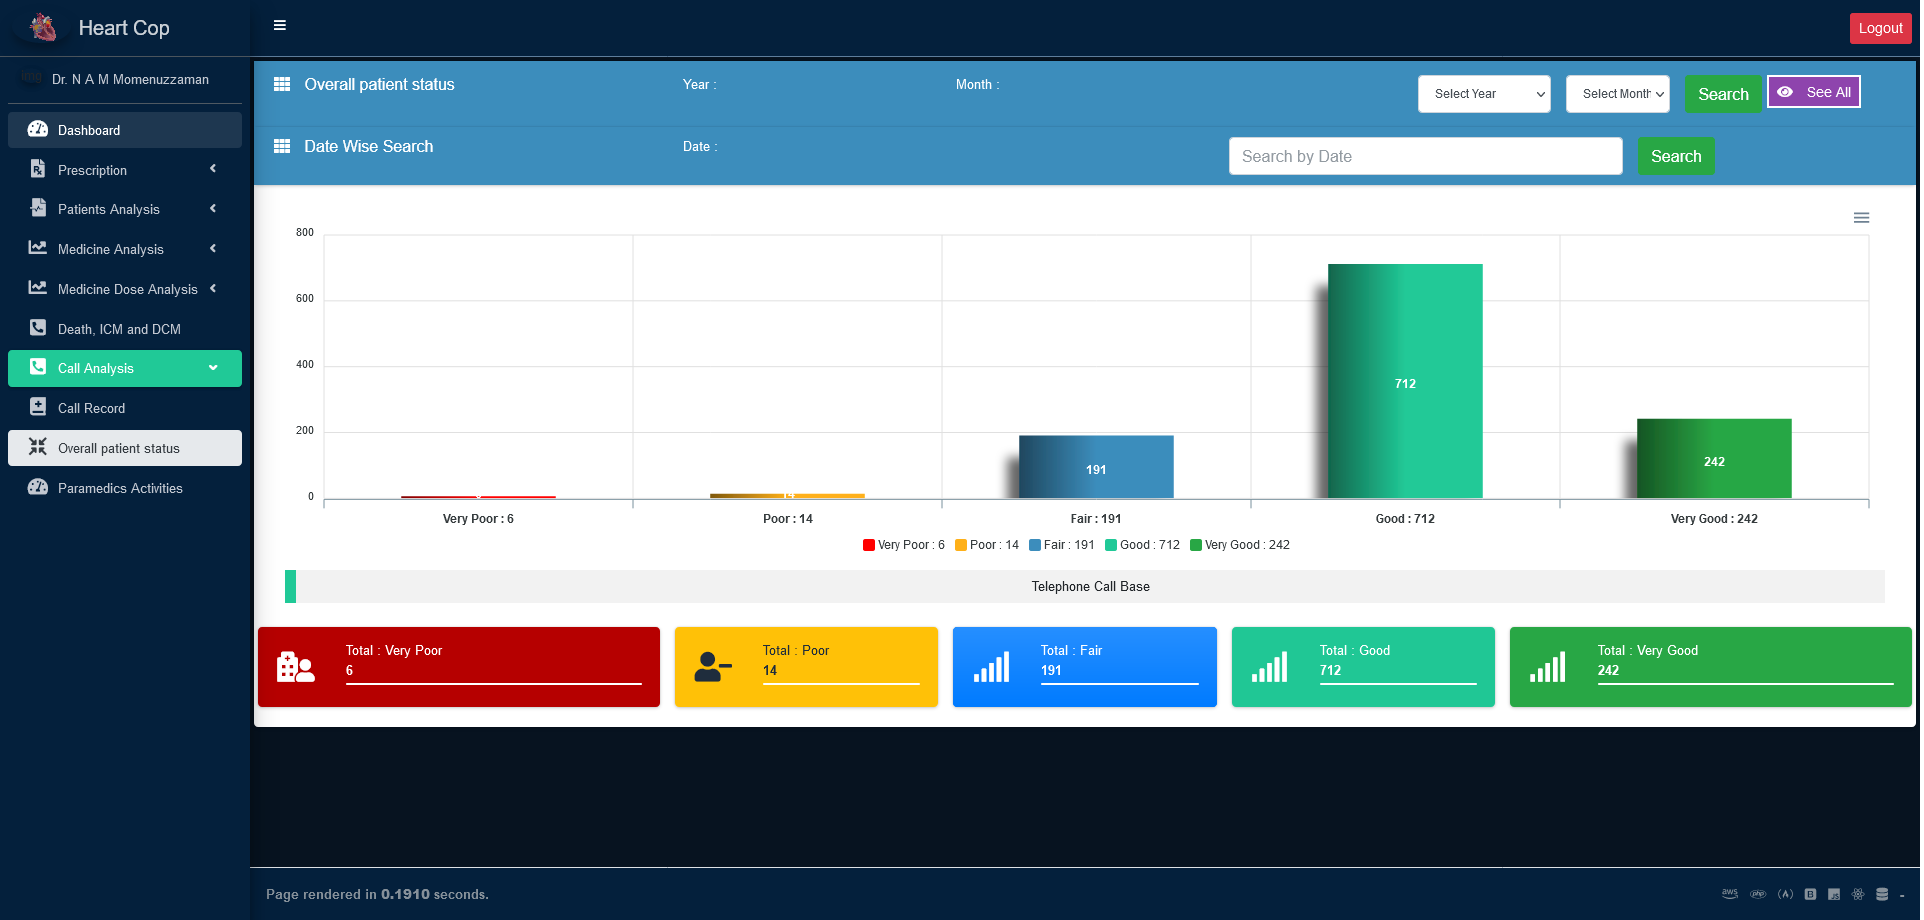This screenshot has height=920, width=1924.
Task: Click the hamburger sidebar toggle icon
Action: pos(280,25)
